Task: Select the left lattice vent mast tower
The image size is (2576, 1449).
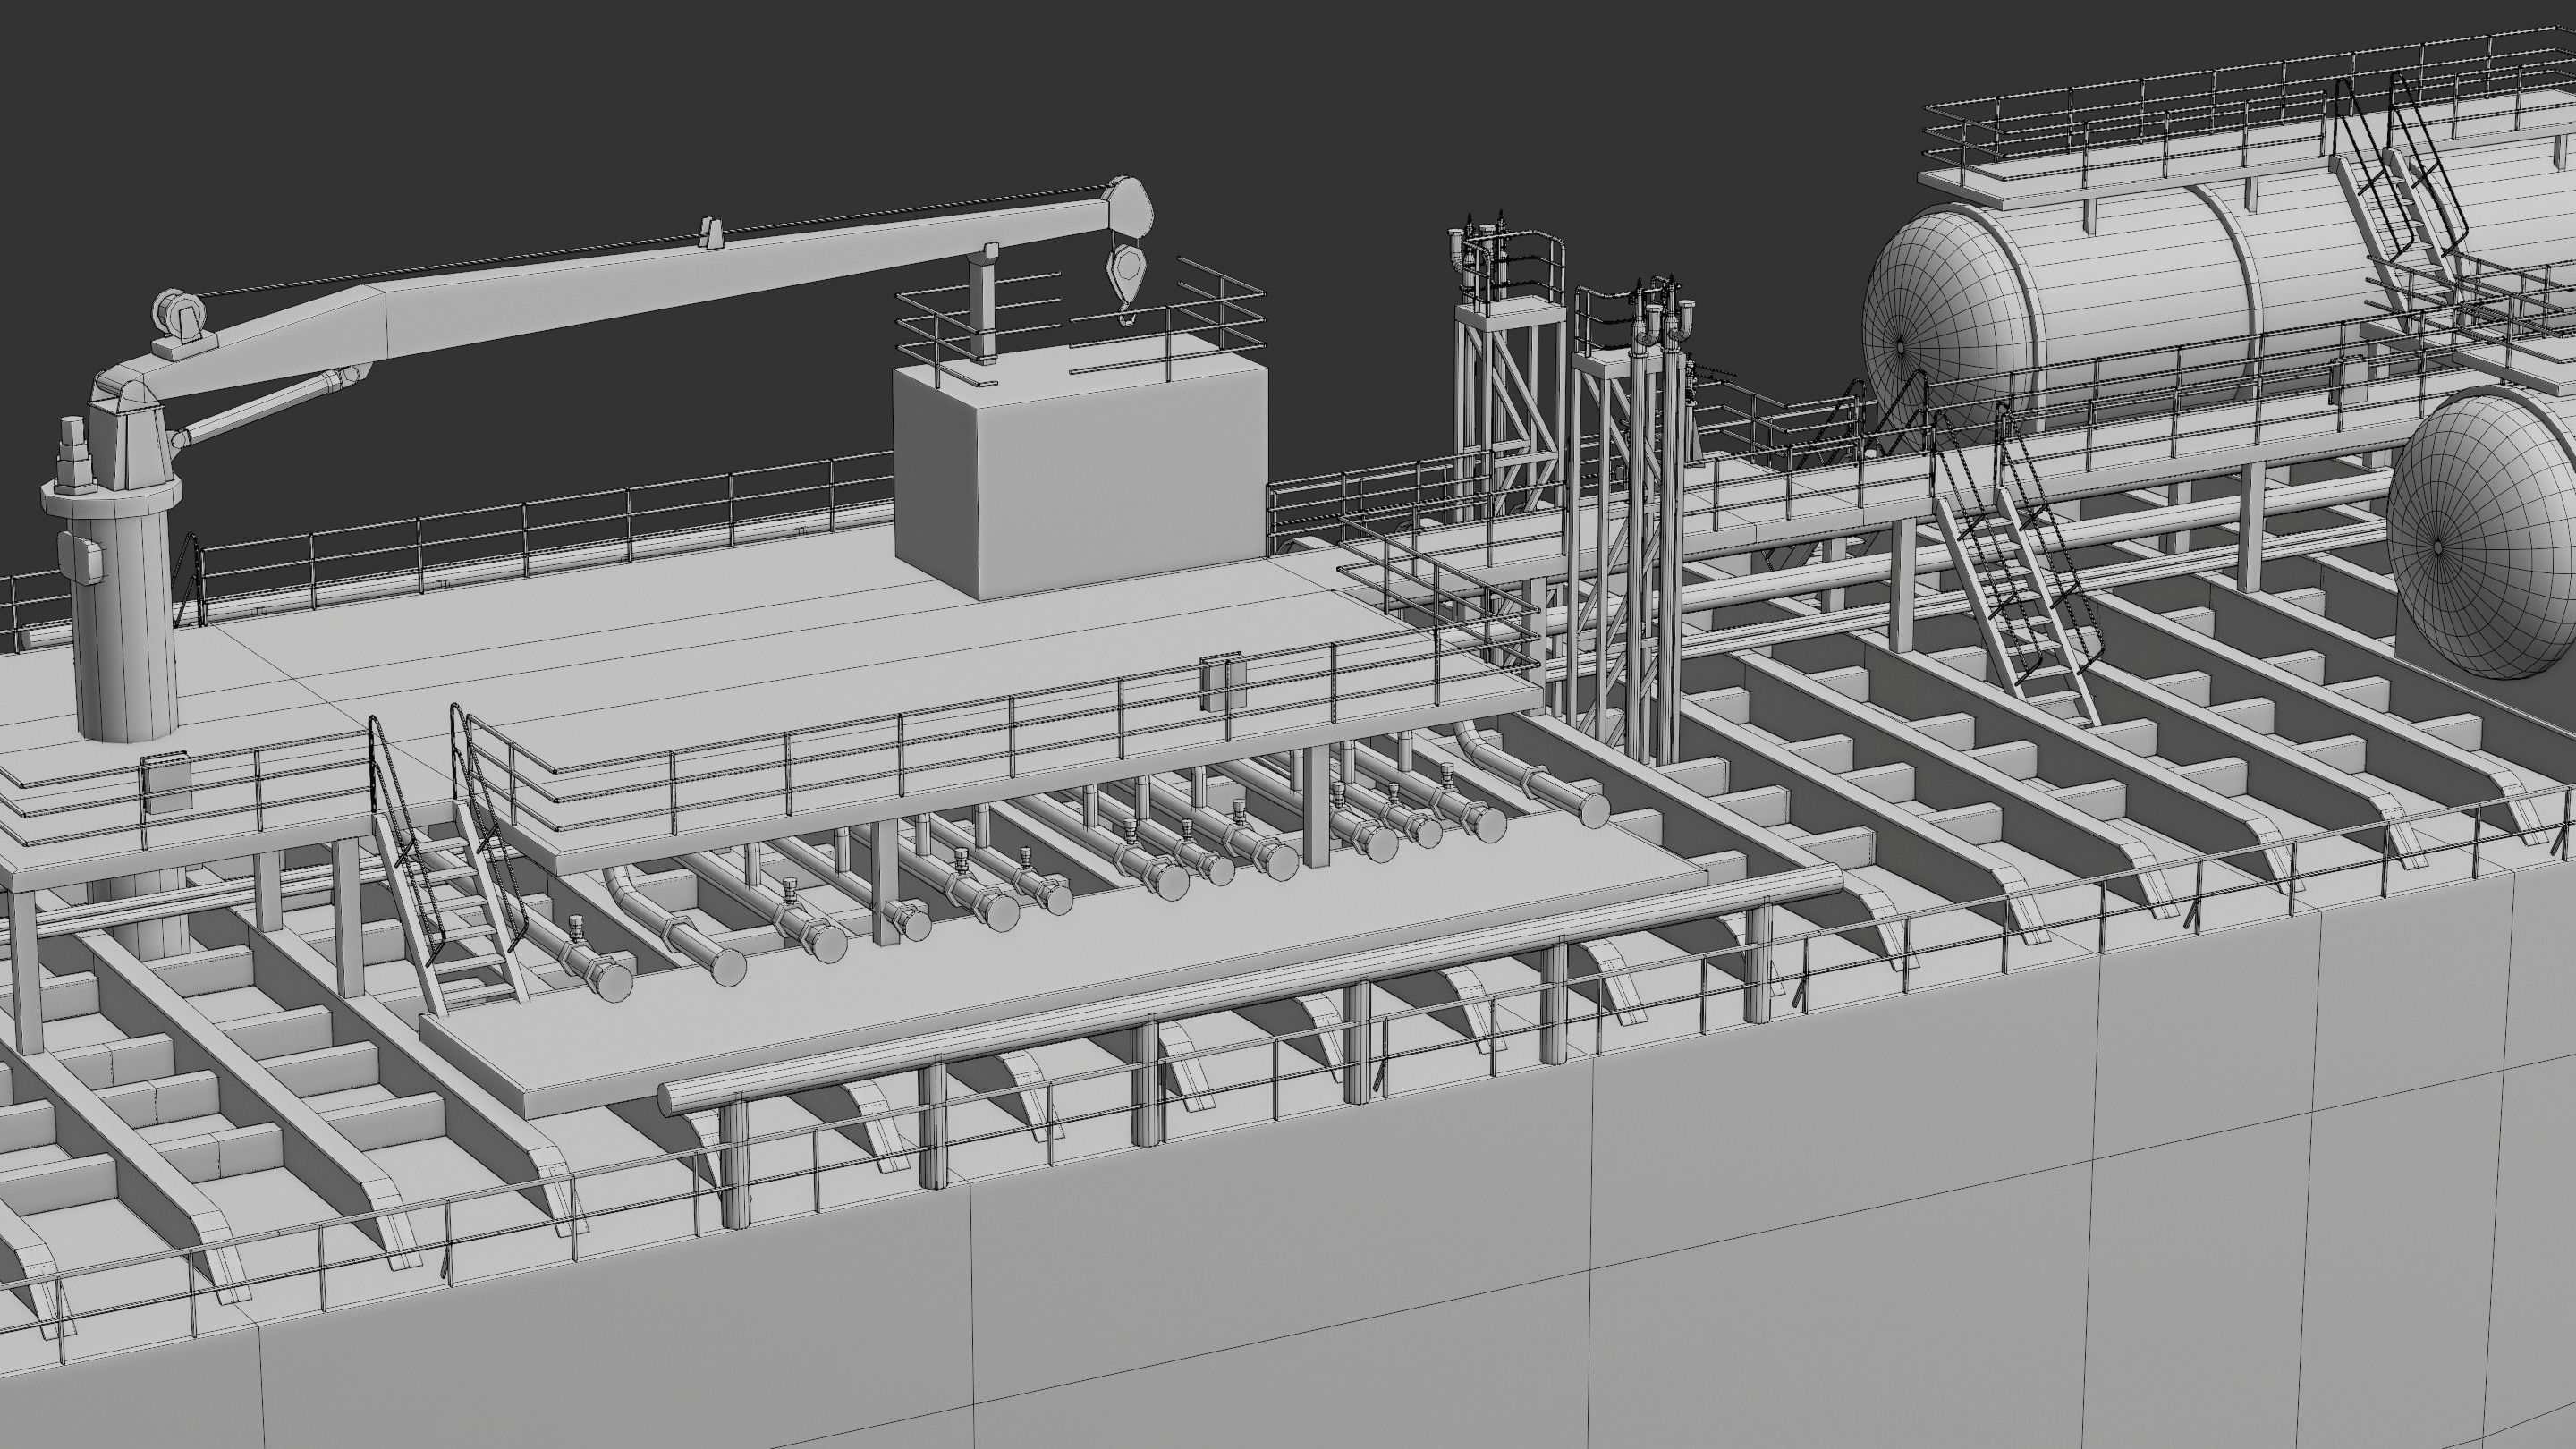Action: pos(1509,400)
